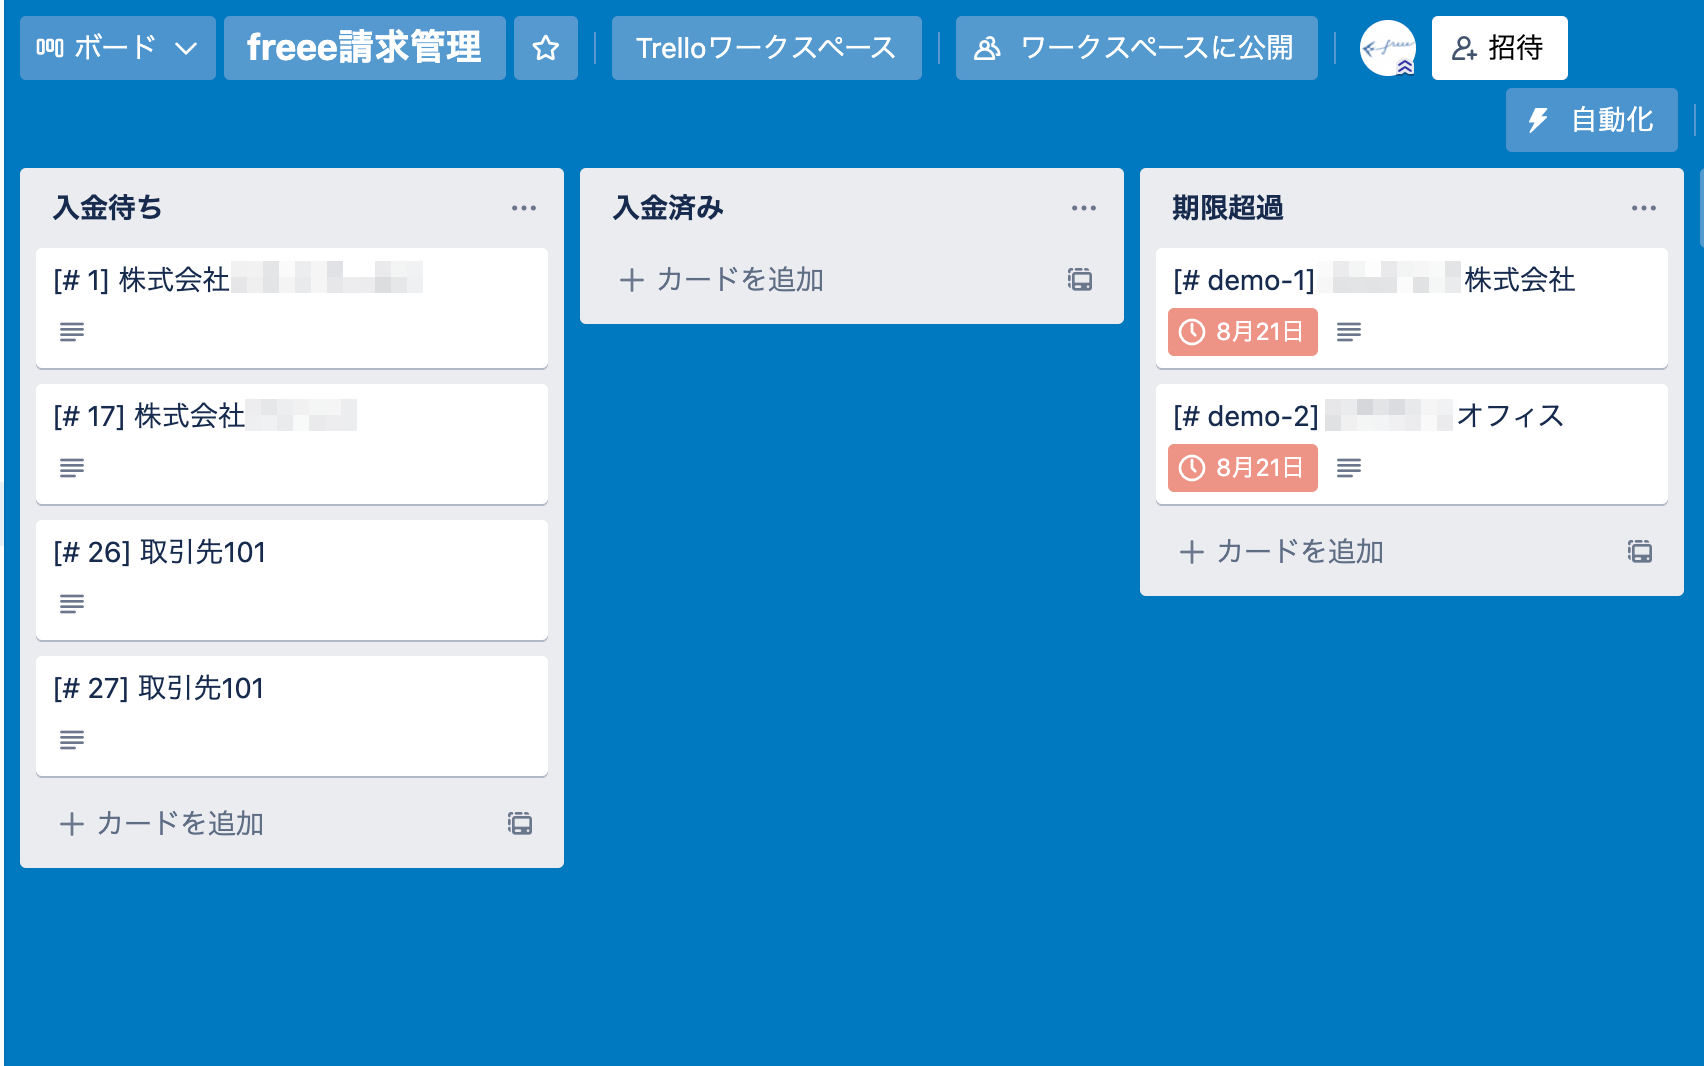The height and width of the screenshot is (1066, 1704).
Task: Open Trelloワークスペース
Action: coord(766,48)
